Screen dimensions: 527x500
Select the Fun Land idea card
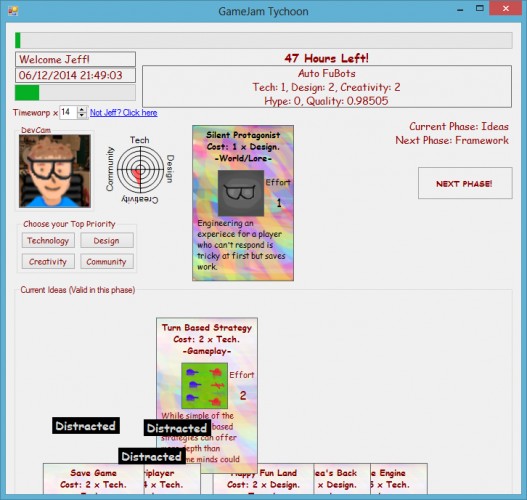pos(264,479)
